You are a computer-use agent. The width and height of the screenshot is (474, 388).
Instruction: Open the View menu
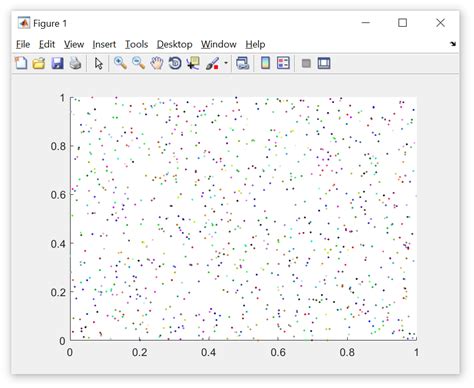(74, 44)
